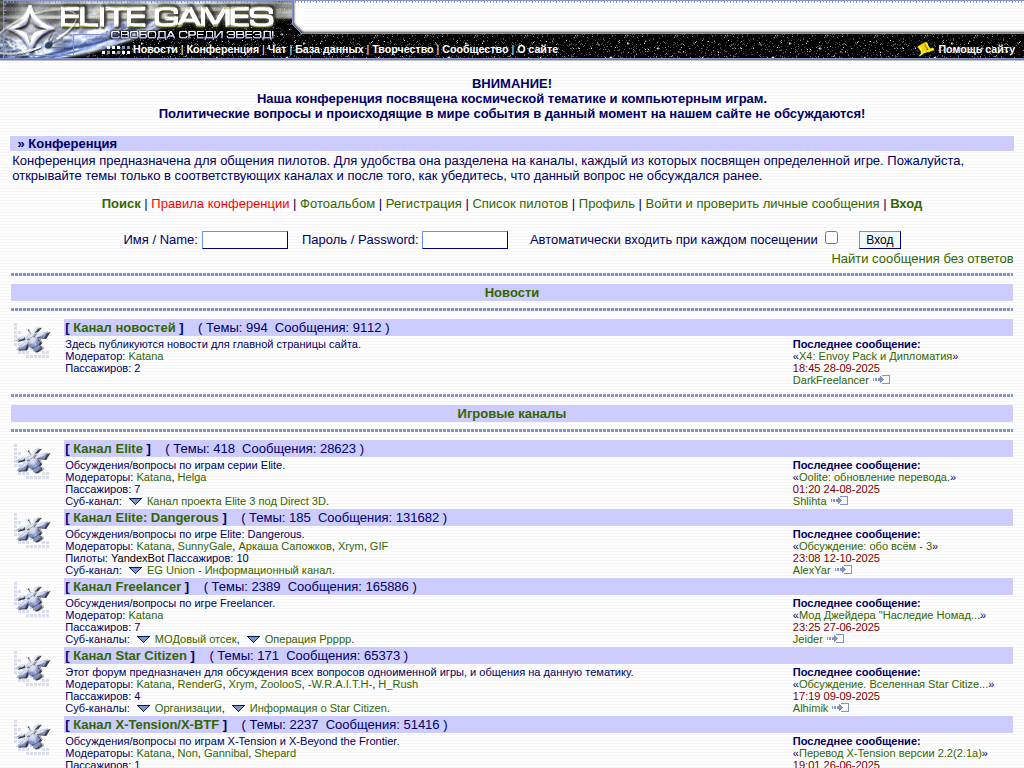Expand sub-channel arrow for Elite 3 Direct 3D
1024x768 pixels.
click(x=136, y=501)
